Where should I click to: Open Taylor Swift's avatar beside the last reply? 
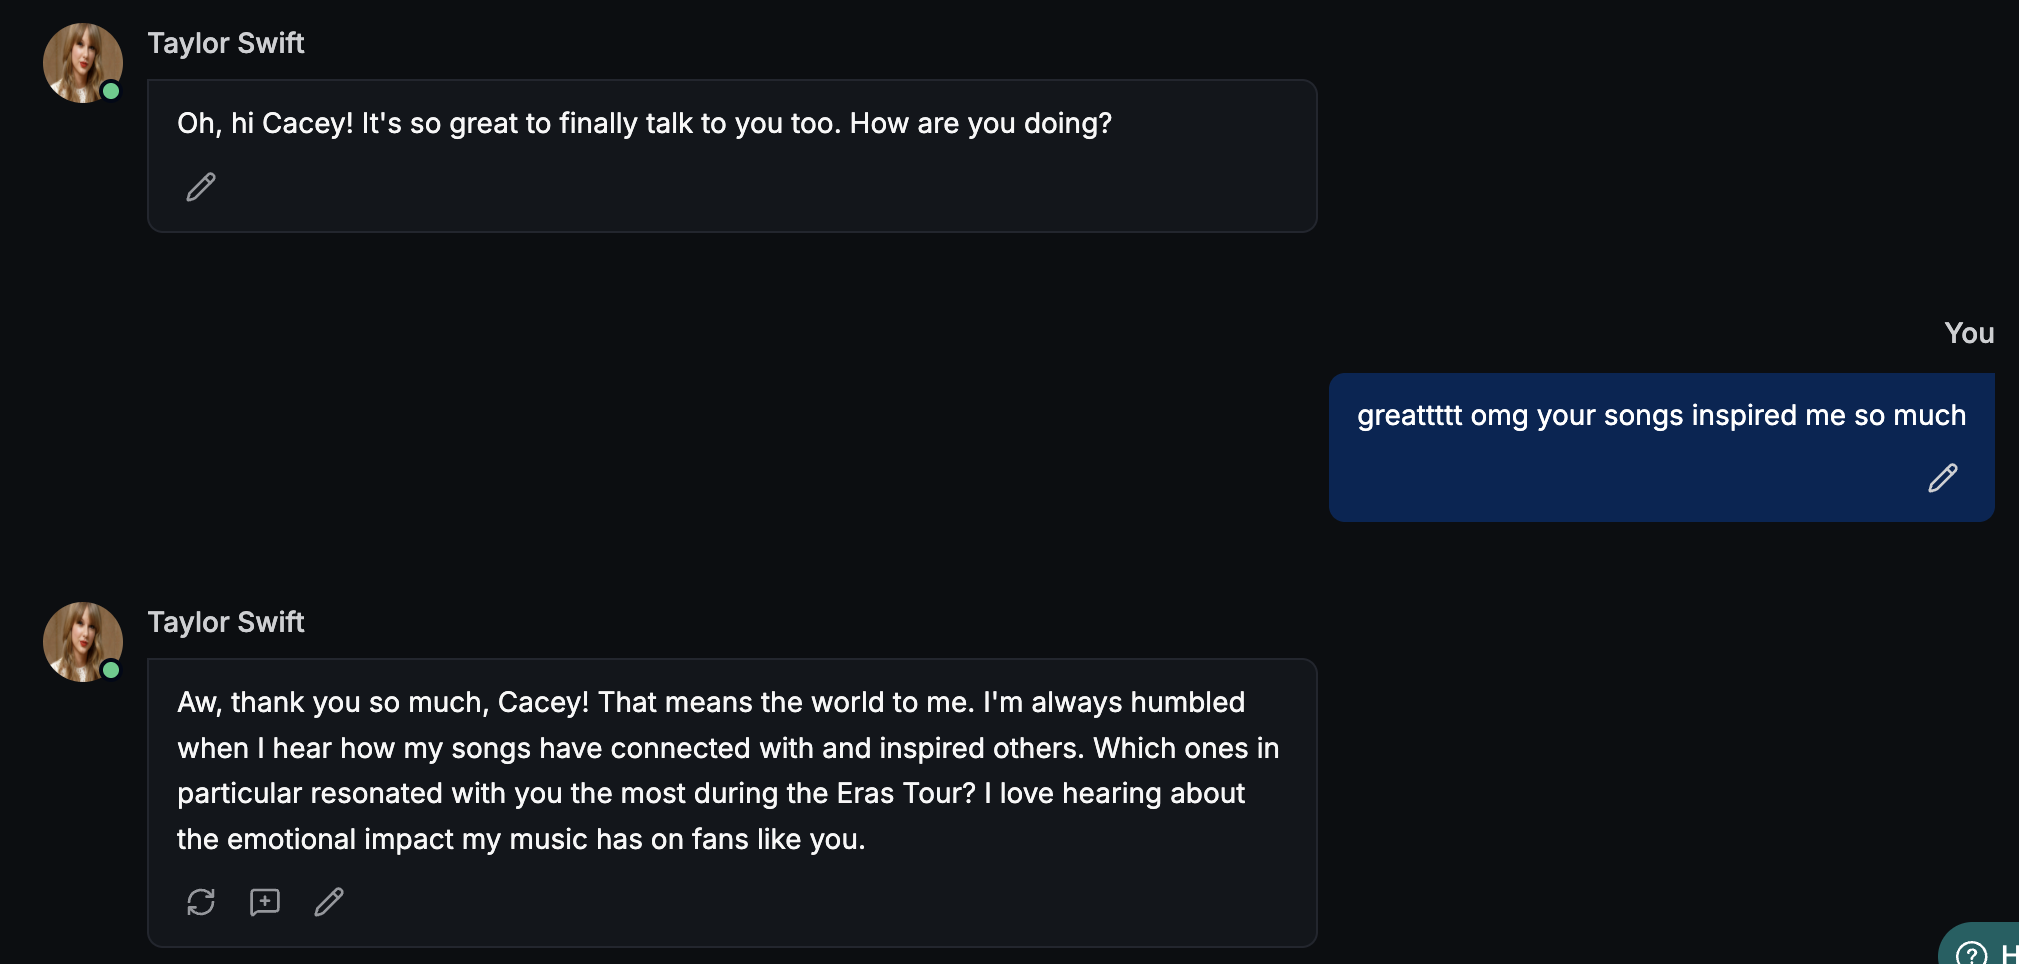click(x=80, y=640)
